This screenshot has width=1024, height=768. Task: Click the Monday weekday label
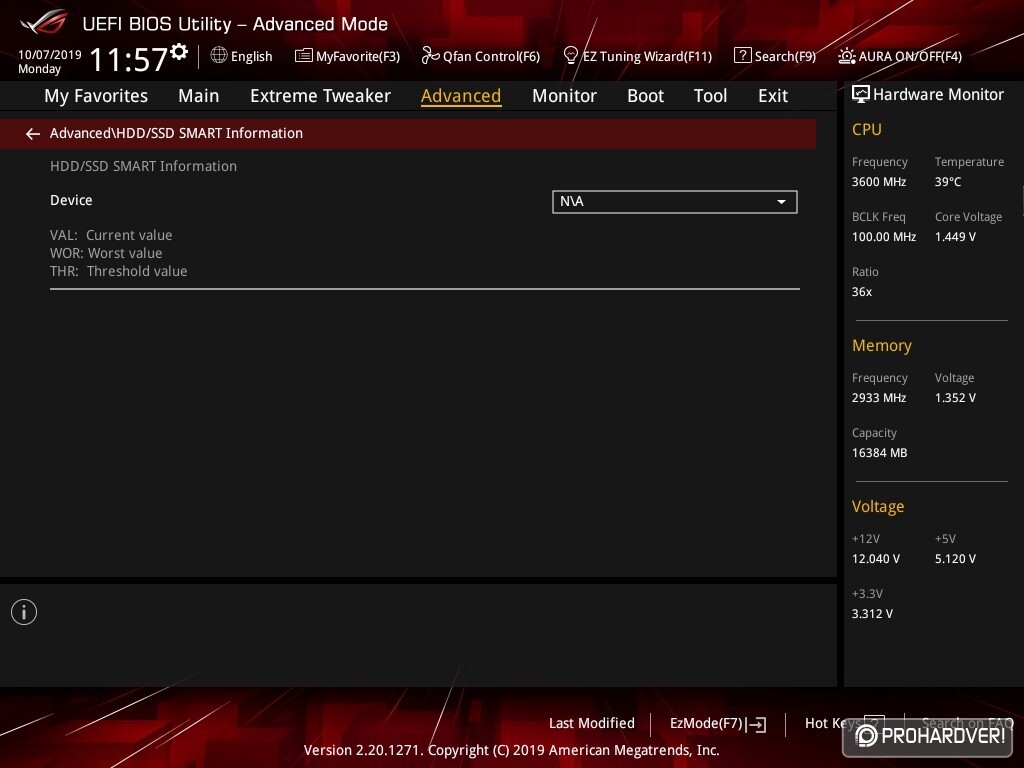(39, 69)
